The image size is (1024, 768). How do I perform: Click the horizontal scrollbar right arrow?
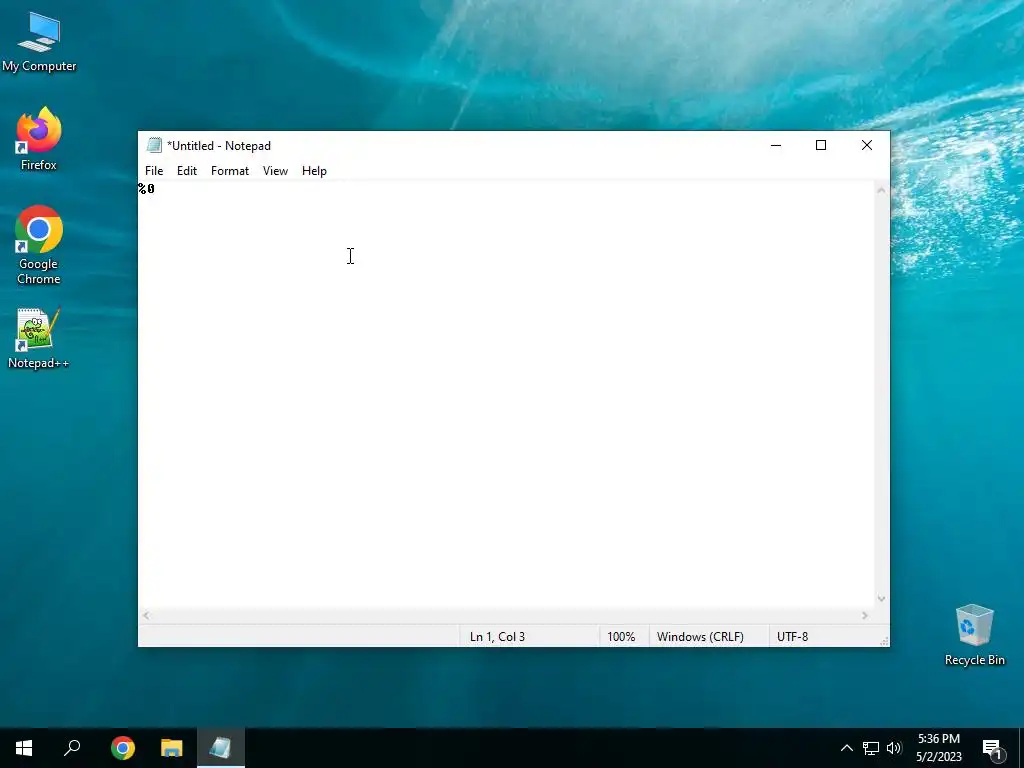click(865, 615)
